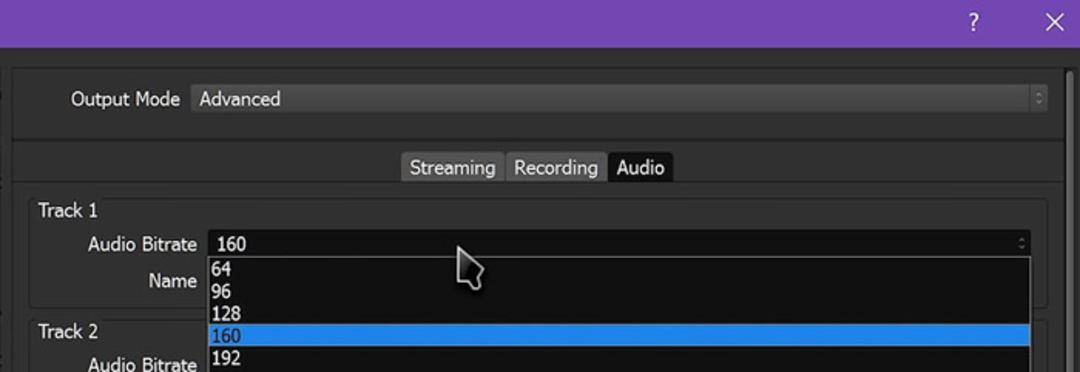Select the Audio tab
This screenshot has width=1080, height=372.
point(641,167)
